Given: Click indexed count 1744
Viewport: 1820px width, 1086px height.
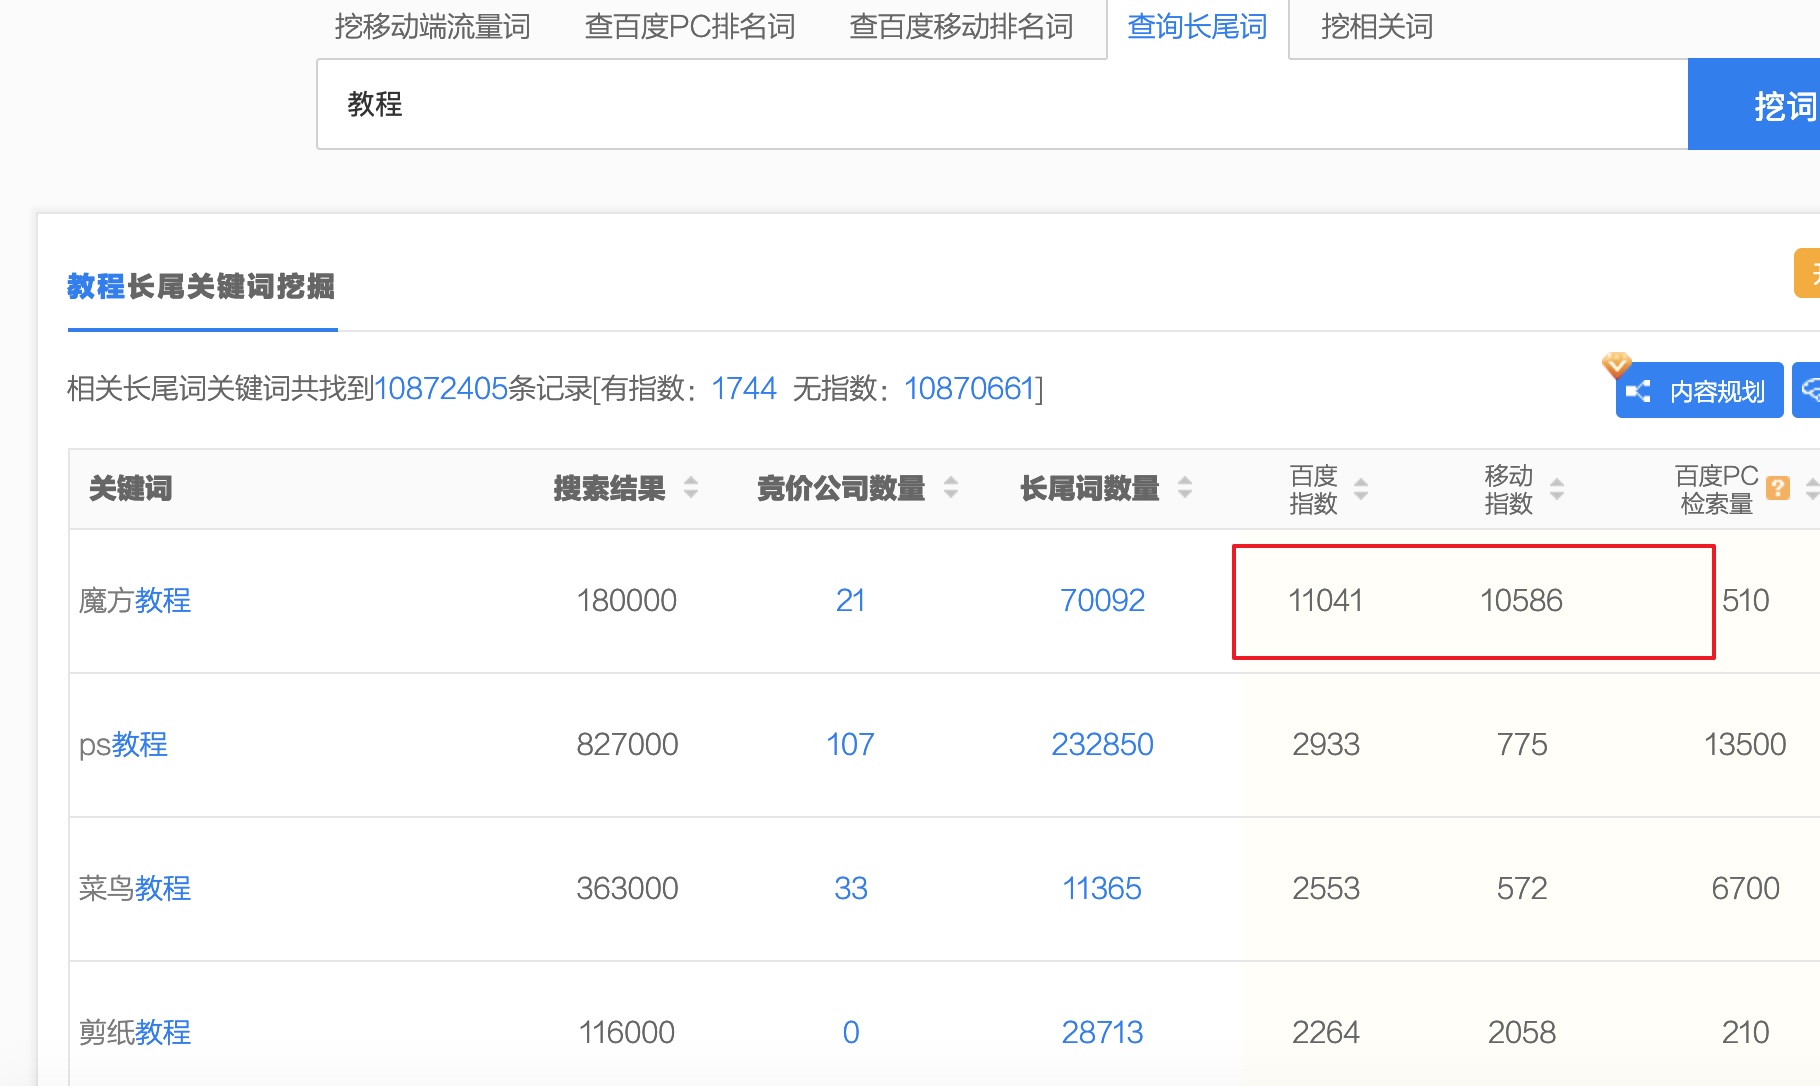Looking at the screenshot, I should pyautogui.click(x=743, y=388).
